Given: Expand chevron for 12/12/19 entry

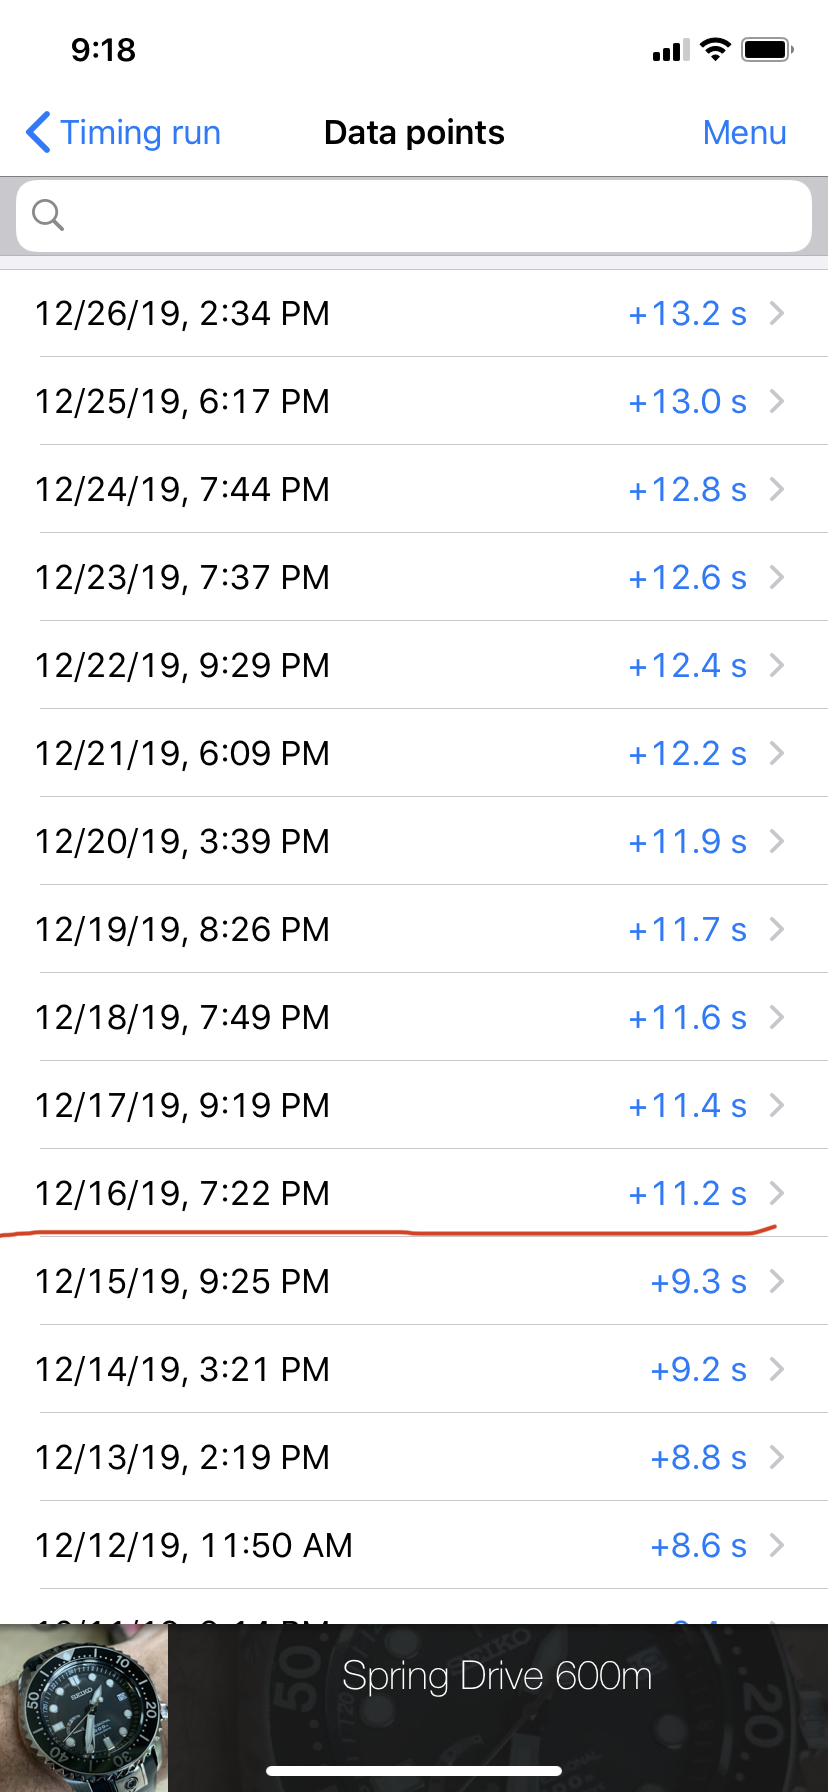Looking at the screenshot, I should (777, 1546).
